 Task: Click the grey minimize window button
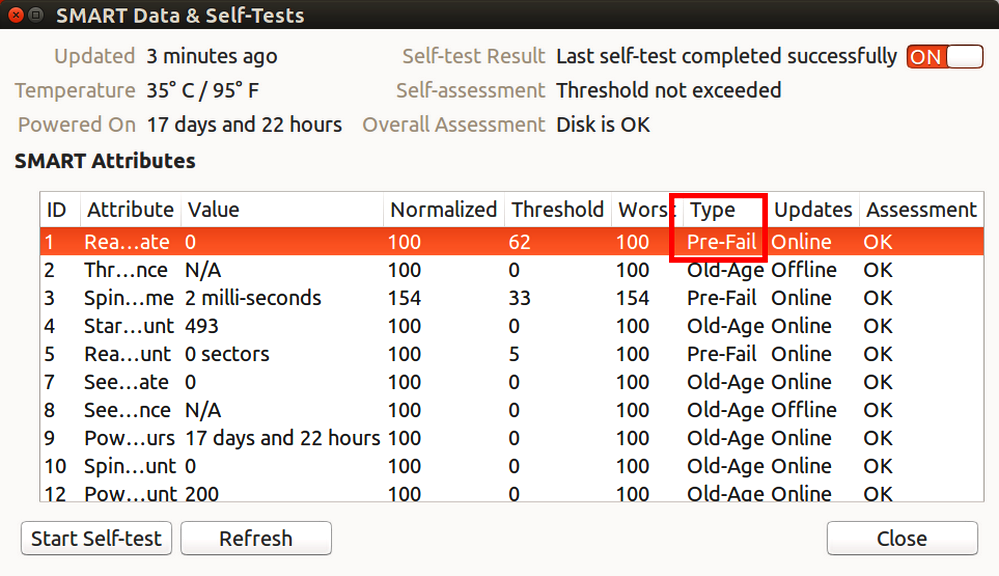pos(36,15)
